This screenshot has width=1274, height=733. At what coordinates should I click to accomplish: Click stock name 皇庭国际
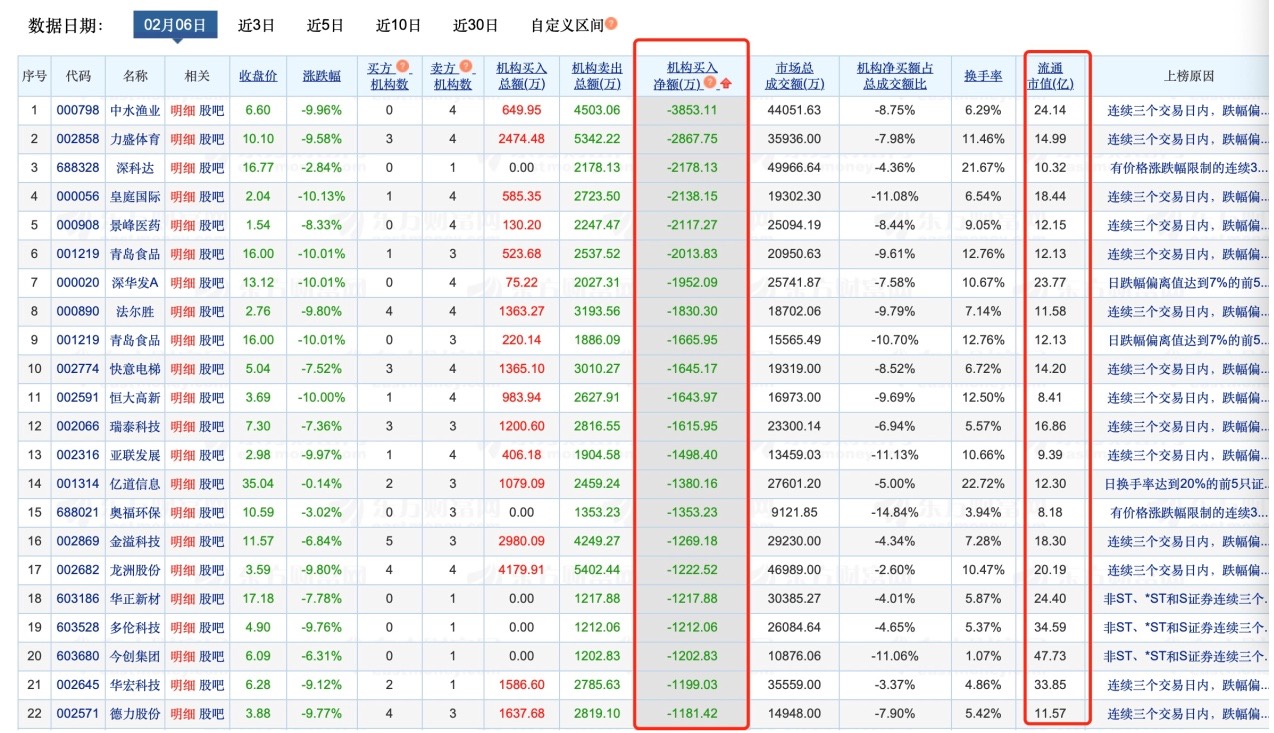click(x=134, y=197)
